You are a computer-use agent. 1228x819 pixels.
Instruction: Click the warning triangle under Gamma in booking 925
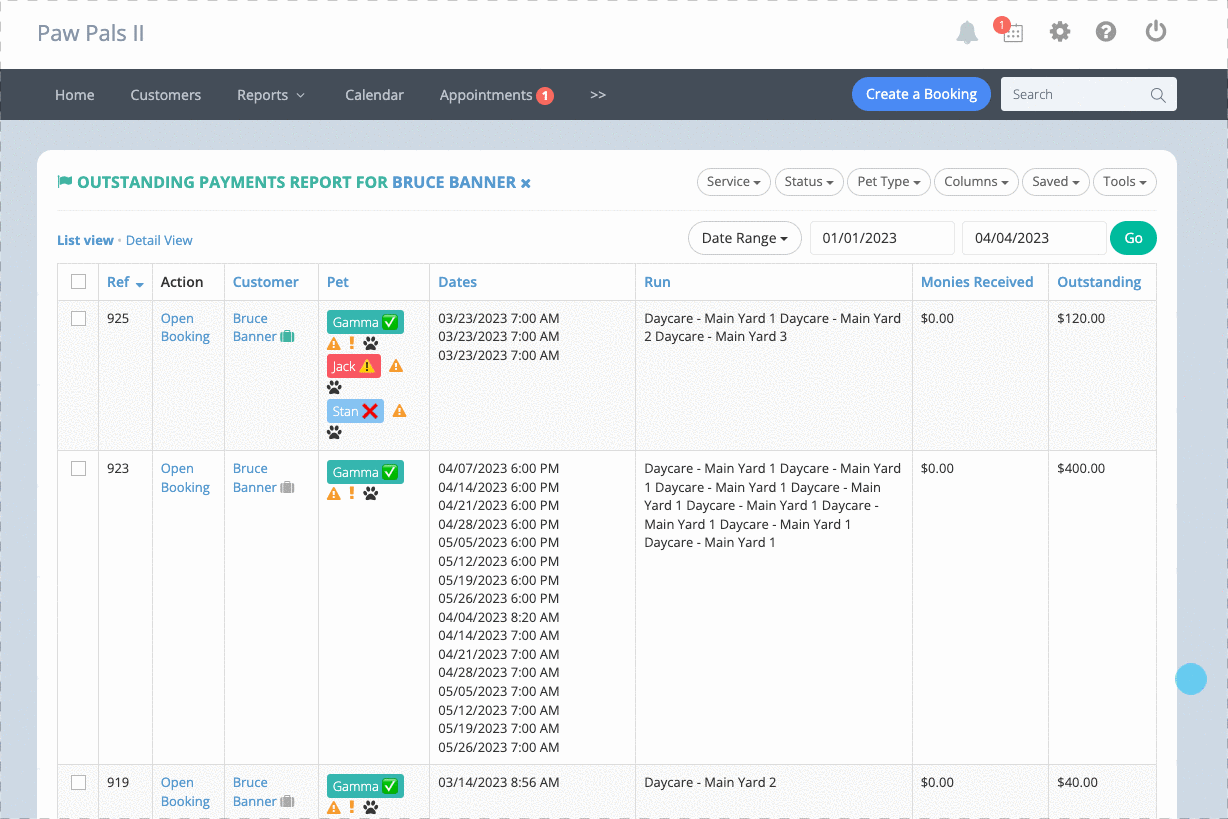(334, 344)
